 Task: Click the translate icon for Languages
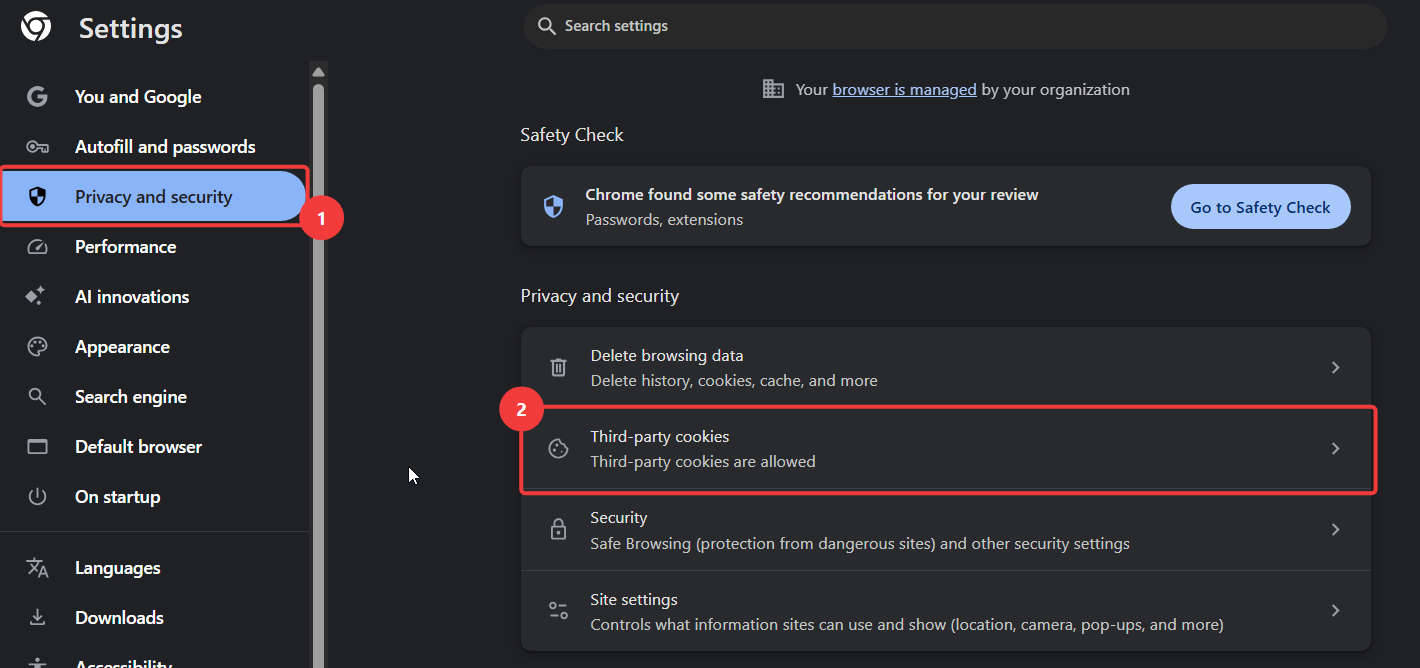[x=37, y=568]
